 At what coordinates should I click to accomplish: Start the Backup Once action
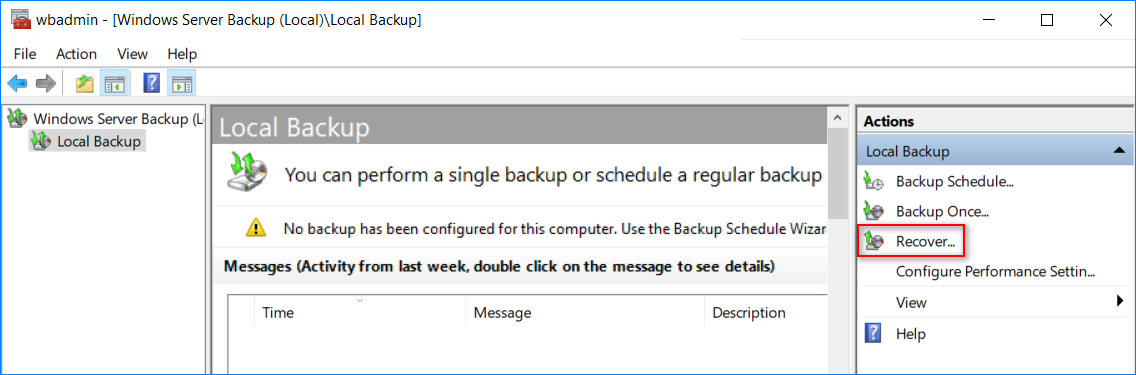[x=942, y=212]
